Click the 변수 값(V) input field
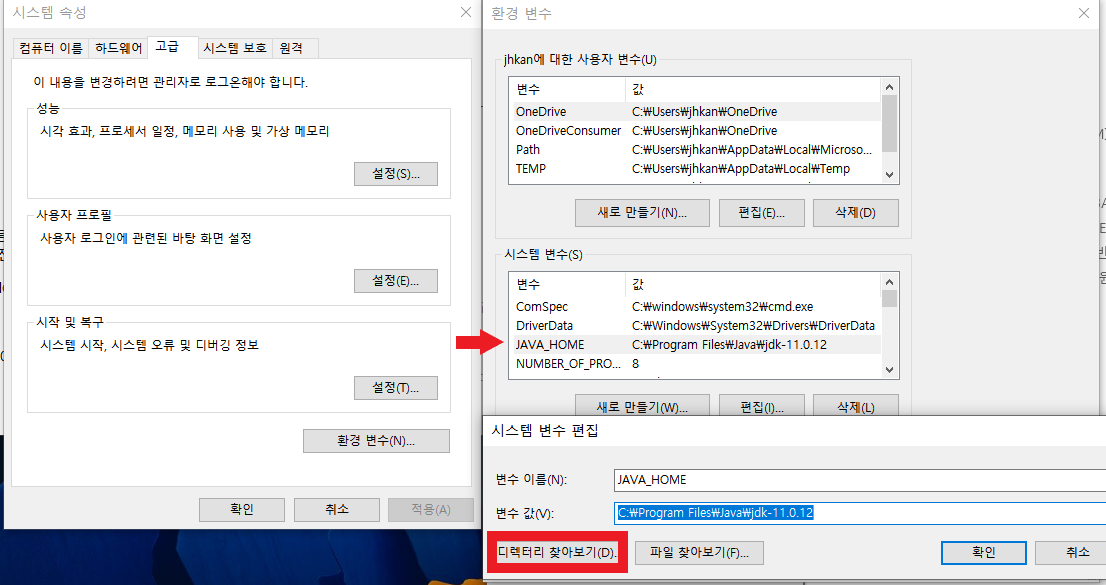1106x585 pixels. (x=860, y=513)
